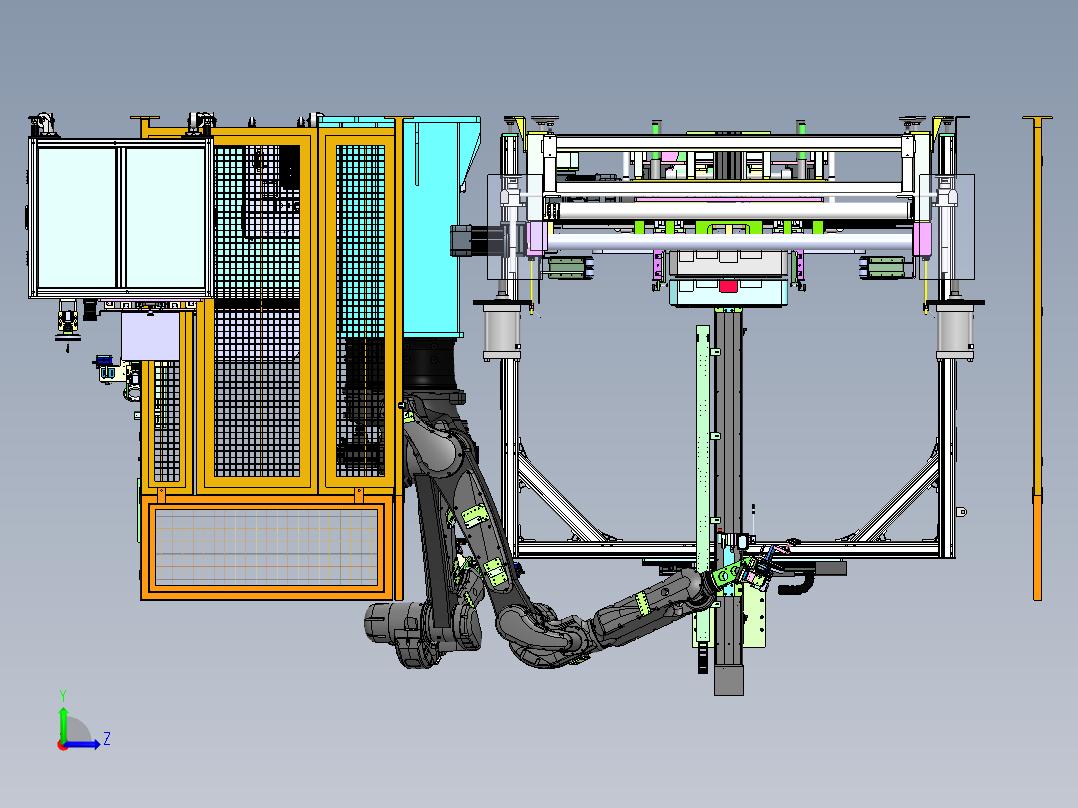Select the black servo motor beside the cyan cabinet

pyautogui.click(x=477, y=241)
